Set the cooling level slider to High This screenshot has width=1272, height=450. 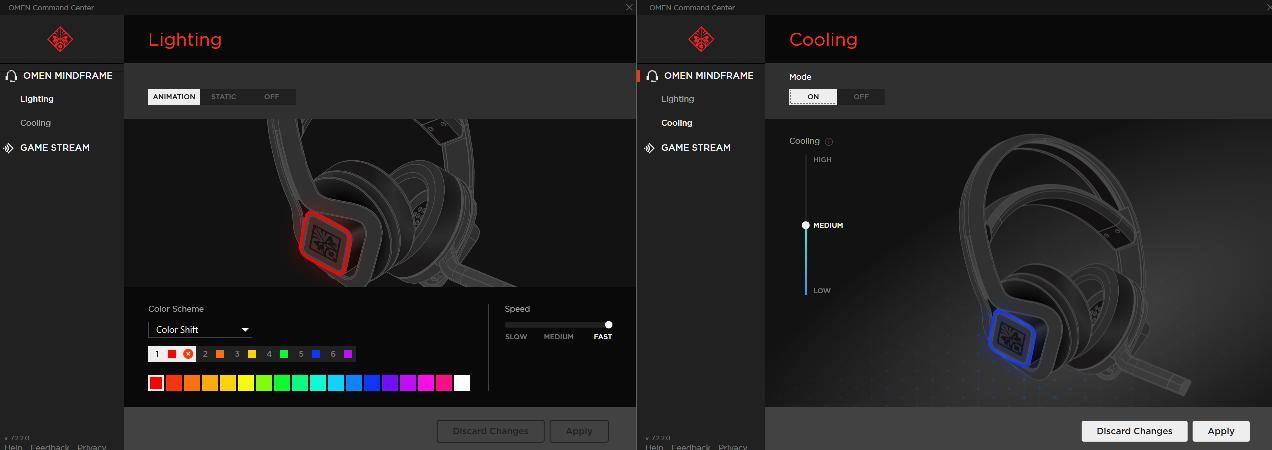pos(806,160)
